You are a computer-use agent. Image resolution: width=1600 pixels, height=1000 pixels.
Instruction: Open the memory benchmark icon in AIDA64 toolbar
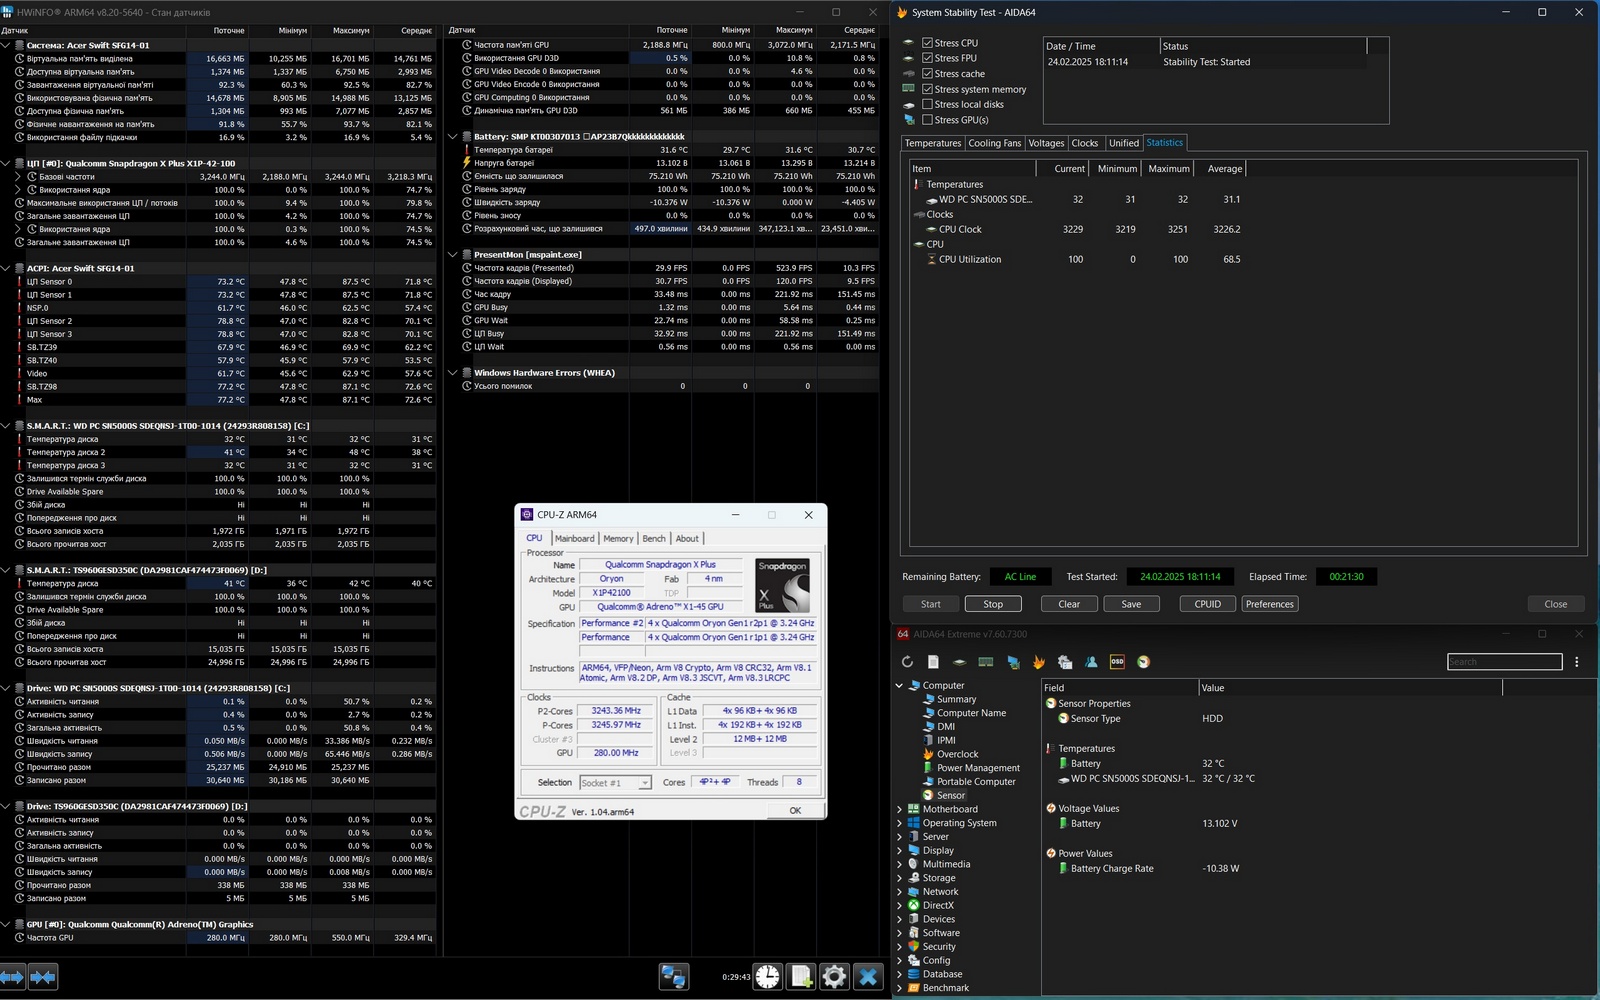(x=985, y=662)
